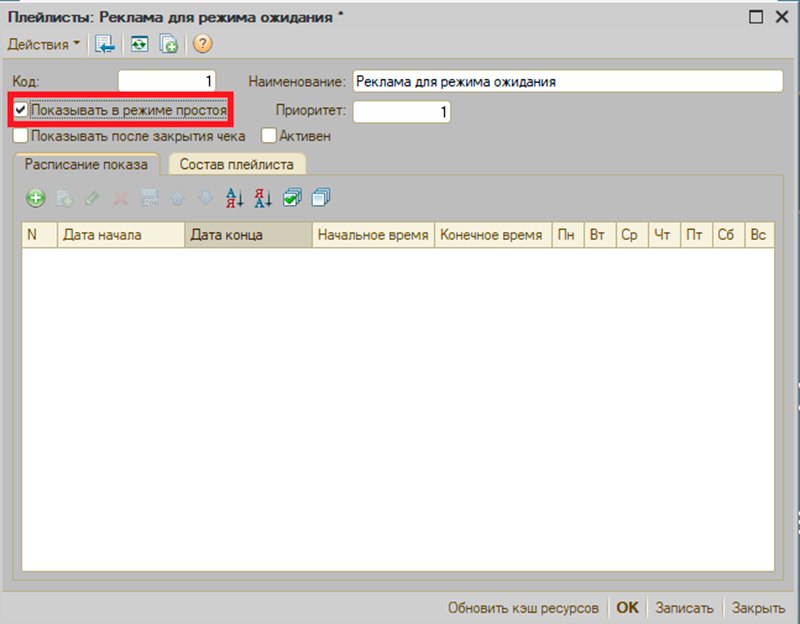Screen dimensions: 800x624
Task: Select the 'Расписание показа' tab
Action: coord(86,164)
